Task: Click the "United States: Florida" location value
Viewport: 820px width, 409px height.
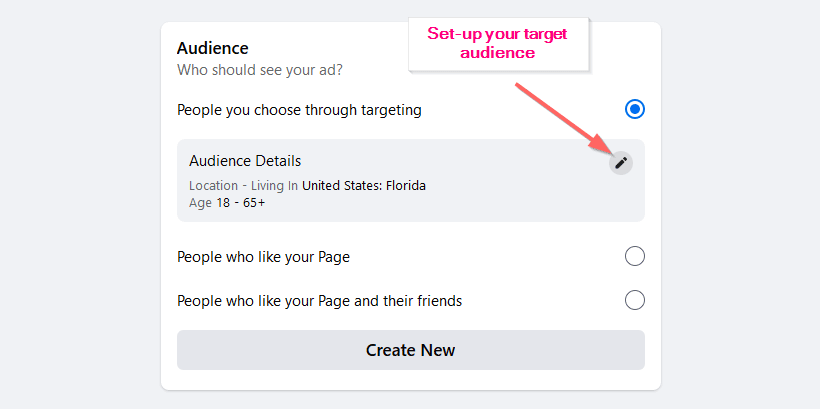Action: click(x=364, y=185)
